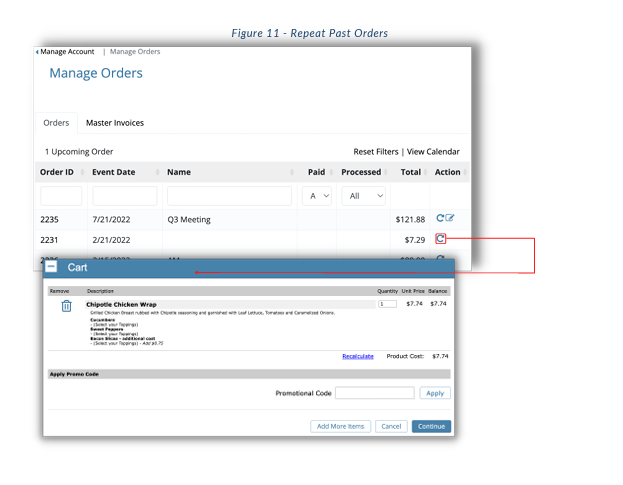Select the Manage Orders breadcrumb
Image resolution: width=623 pixels, height=485 pixels.
click(x=135, y=52)
